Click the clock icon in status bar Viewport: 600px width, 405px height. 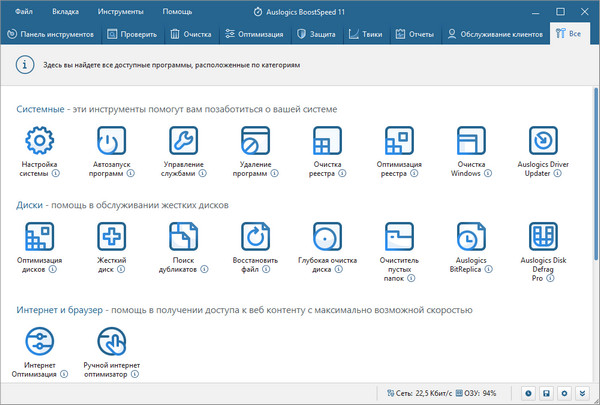pos(529,393)
